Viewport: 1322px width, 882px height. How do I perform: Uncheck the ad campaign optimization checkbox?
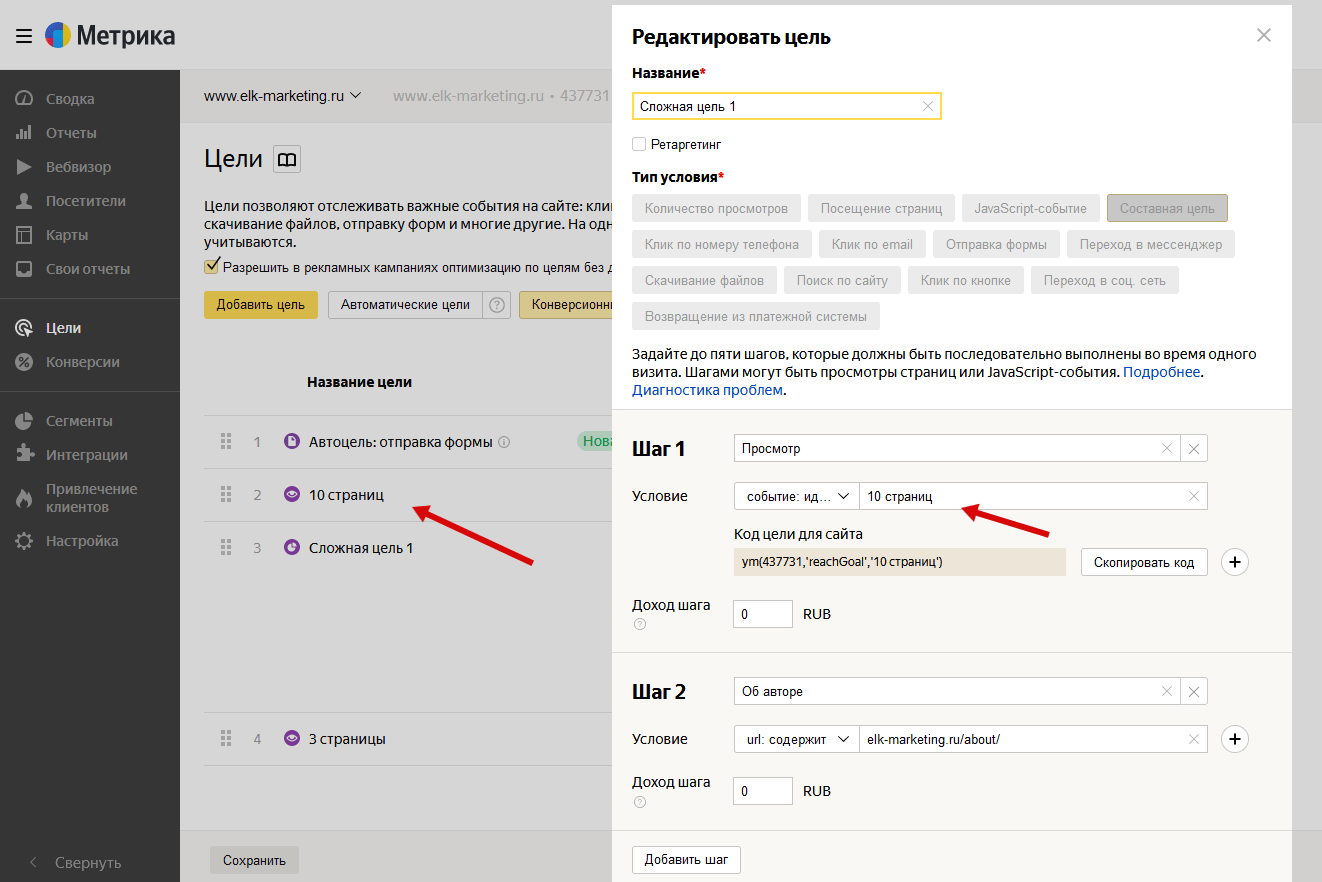(211, 267)
